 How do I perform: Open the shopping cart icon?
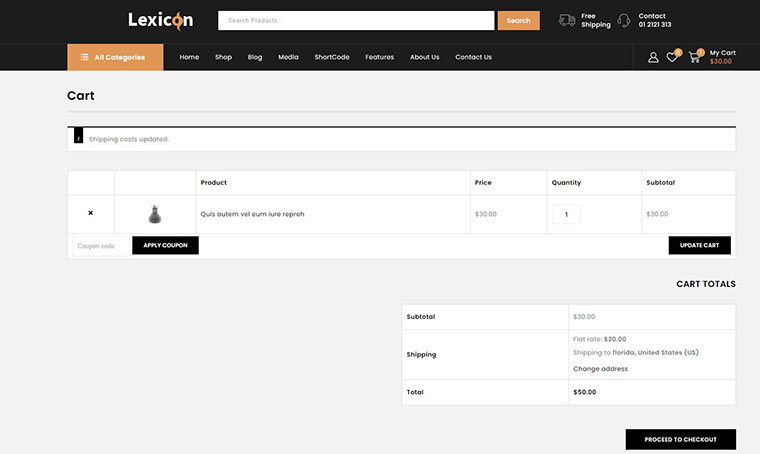694,57
